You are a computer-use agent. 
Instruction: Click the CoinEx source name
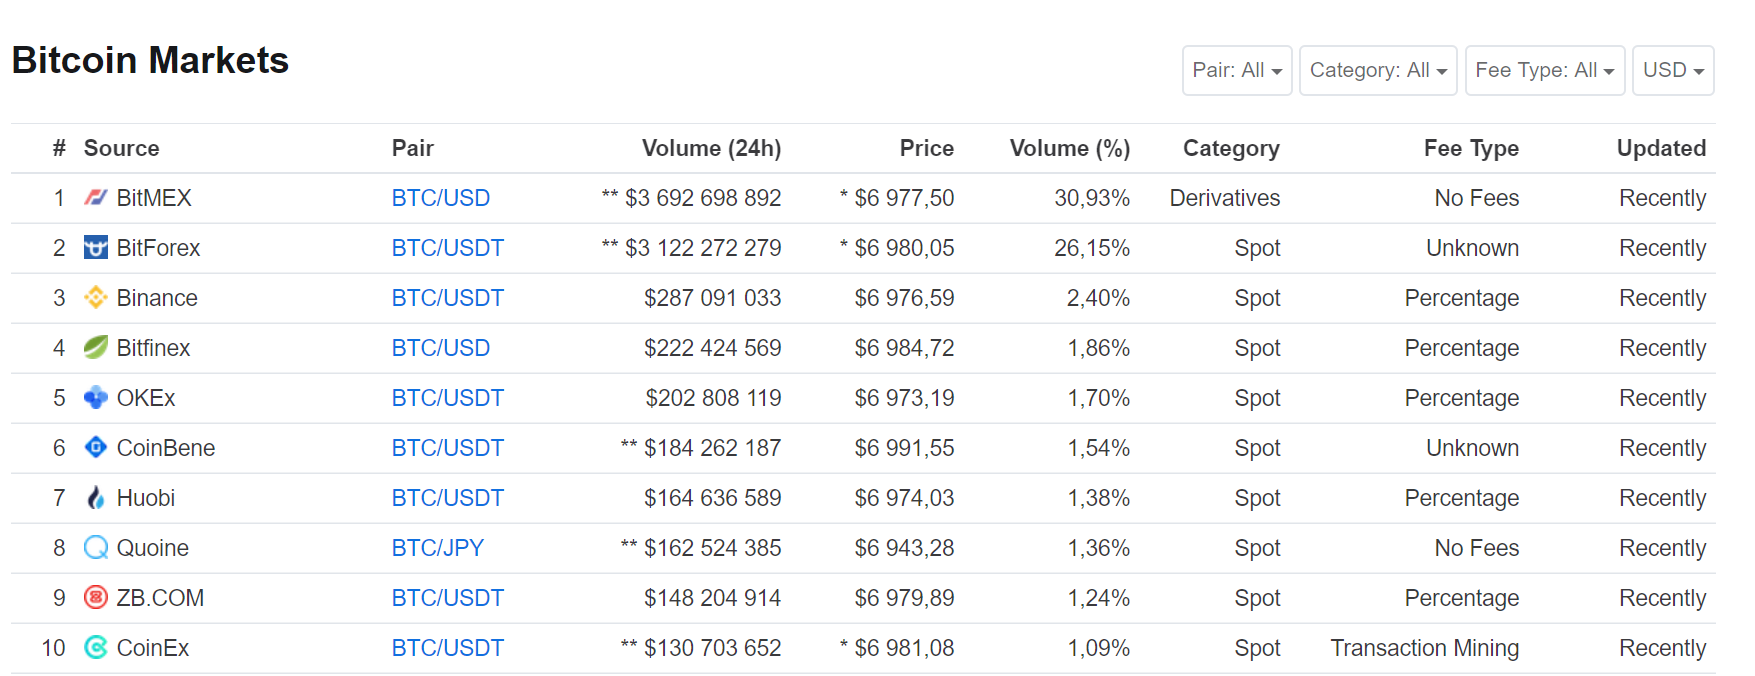point(153,648)
